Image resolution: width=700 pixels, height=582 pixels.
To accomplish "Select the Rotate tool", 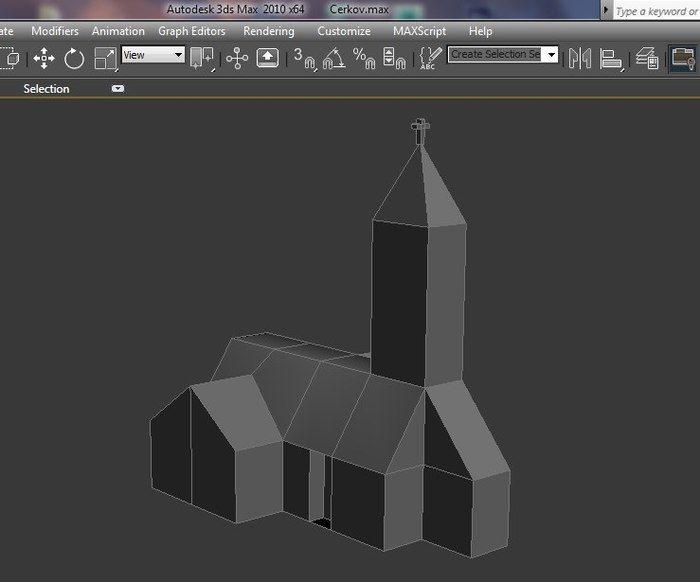I will point(74,59).
